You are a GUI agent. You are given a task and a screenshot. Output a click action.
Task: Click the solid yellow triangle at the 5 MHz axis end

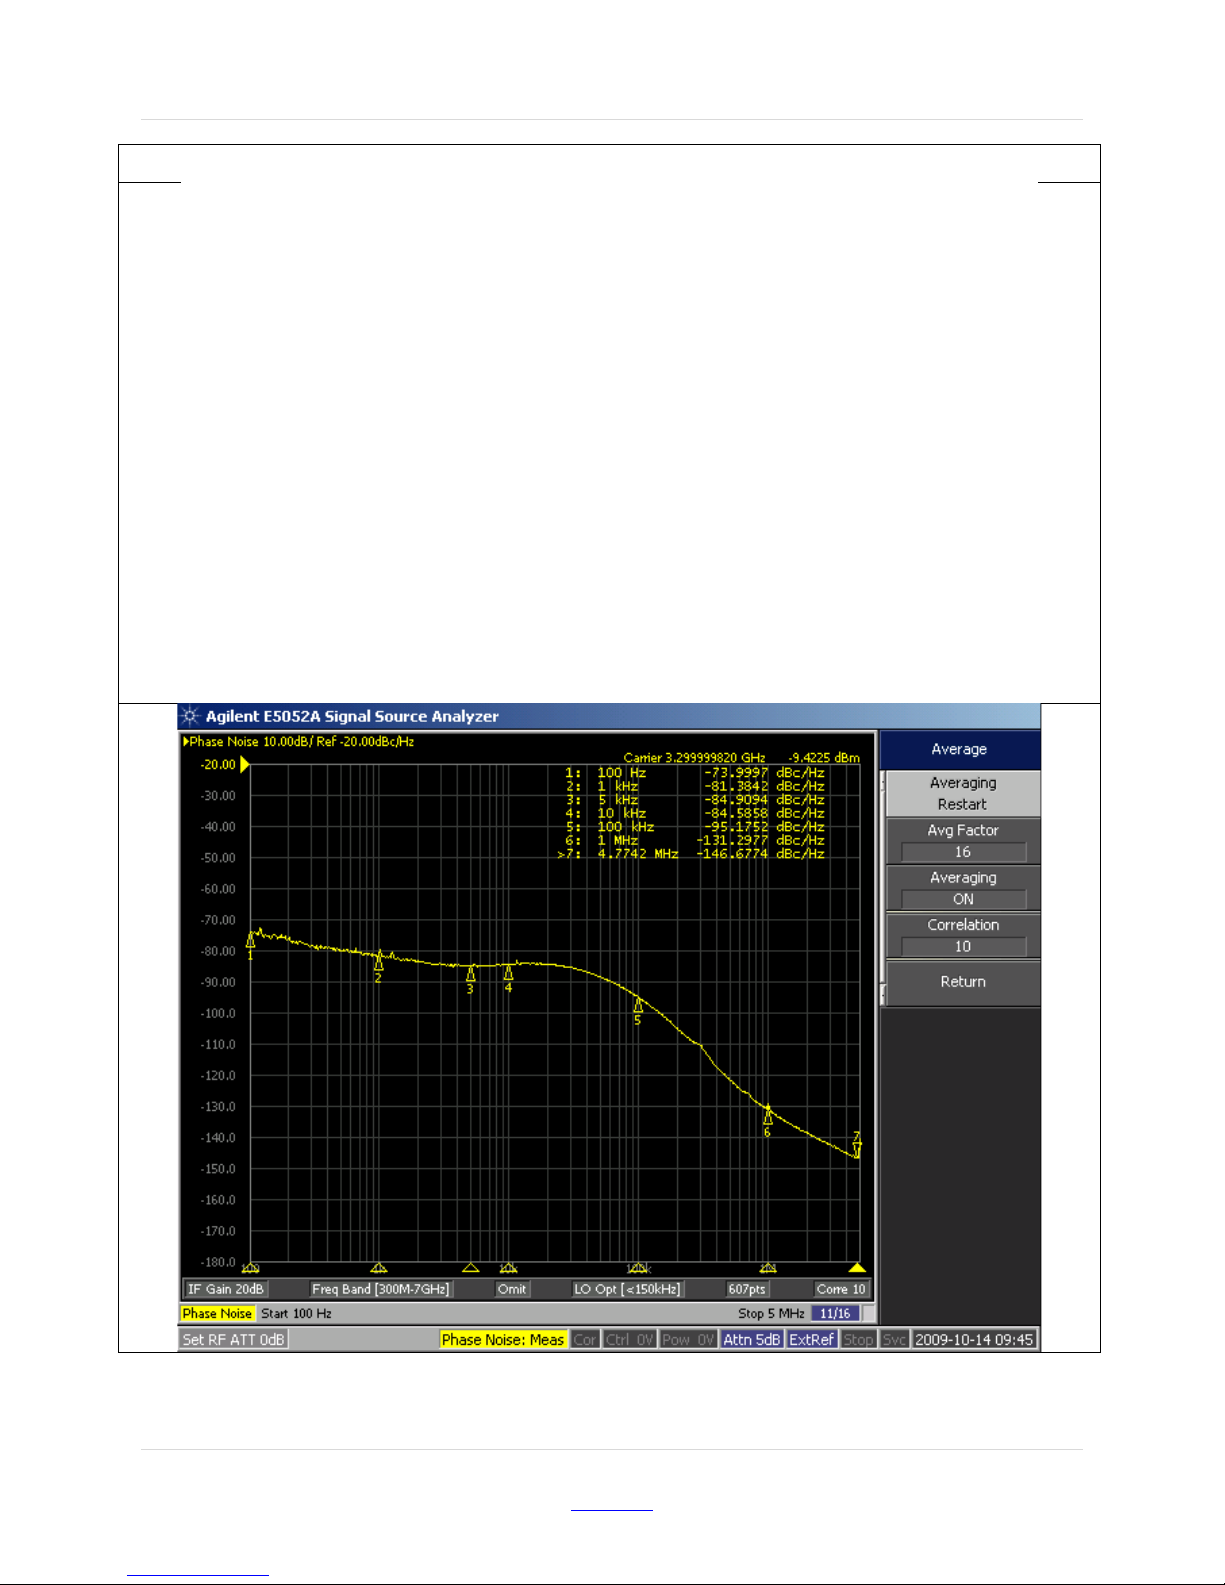857,1268
